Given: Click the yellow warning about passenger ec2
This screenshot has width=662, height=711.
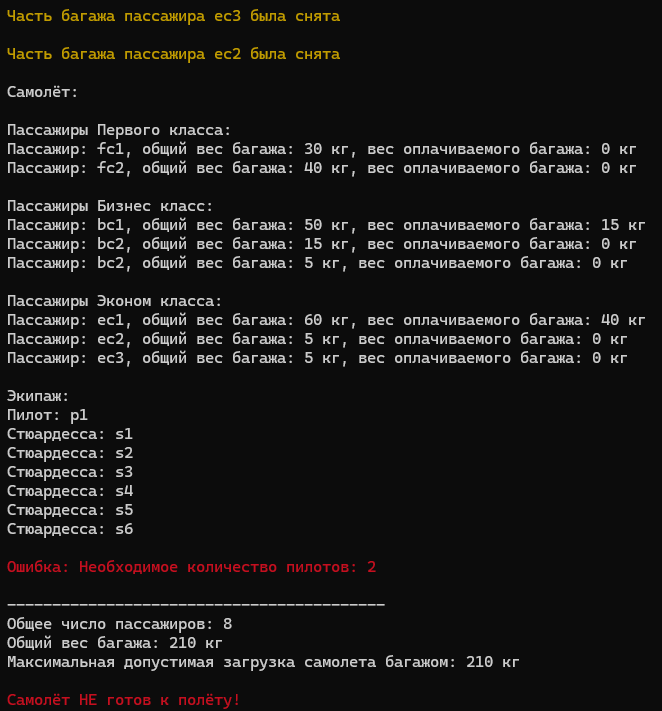Looking at the screenshot, I should pyautogui.click(x=173, y=54).
